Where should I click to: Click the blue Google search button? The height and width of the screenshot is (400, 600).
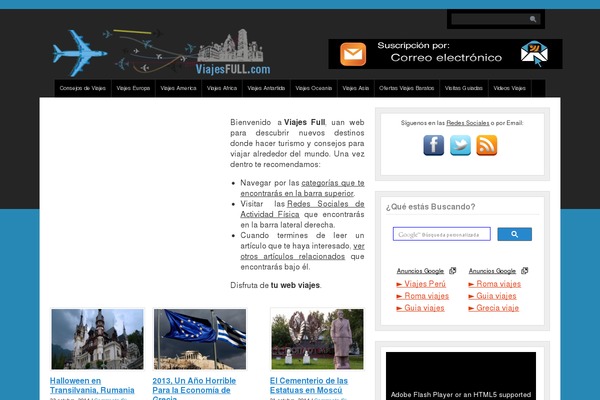point(514,234)
